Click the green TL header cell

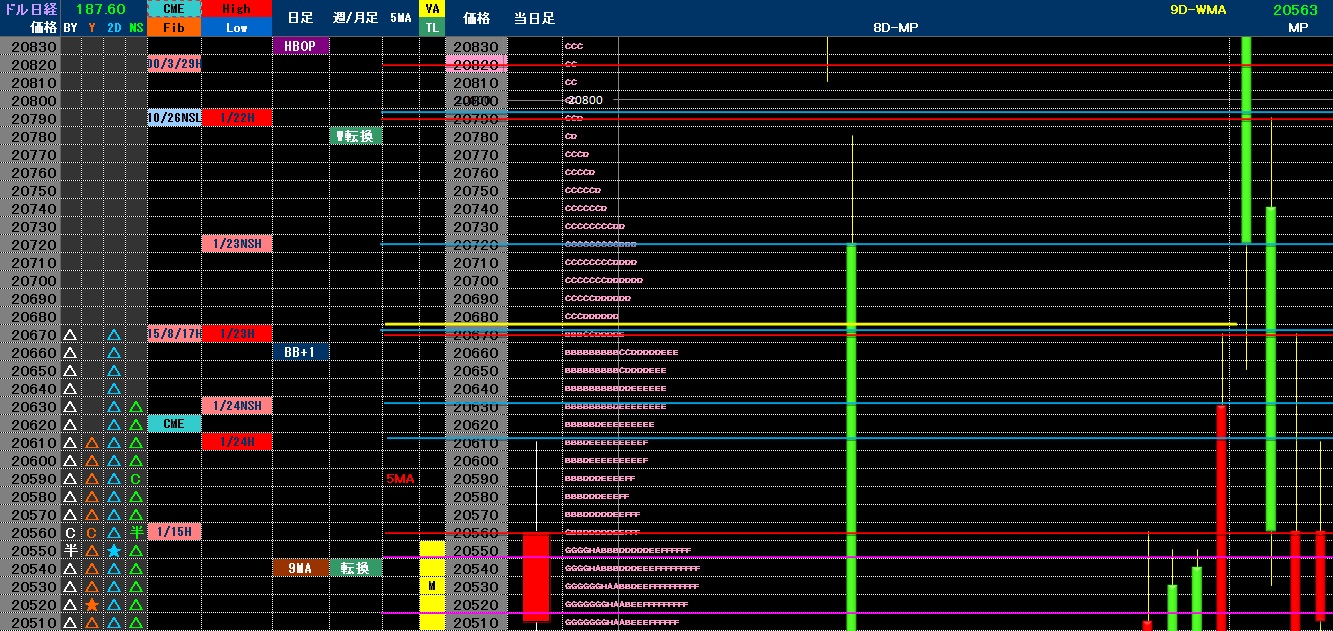coord(432,27)
